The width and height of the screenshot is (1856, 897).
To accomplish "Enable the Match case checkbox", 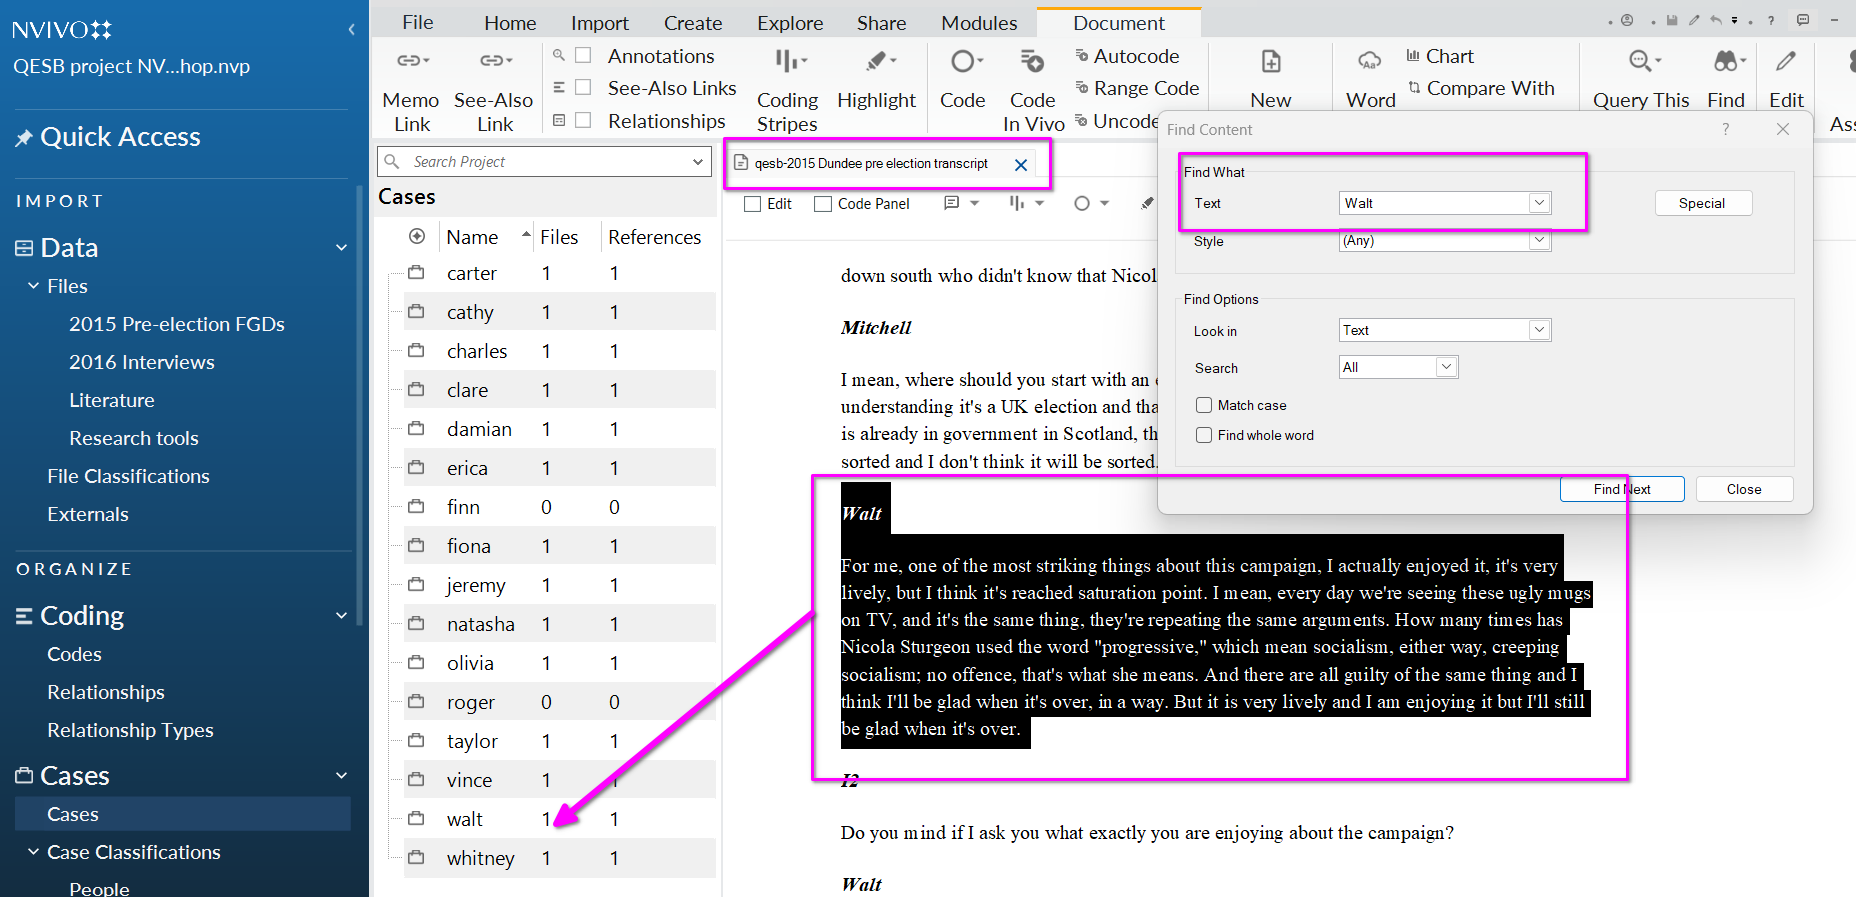I will pyautogui.click(x=1204, y=405).
